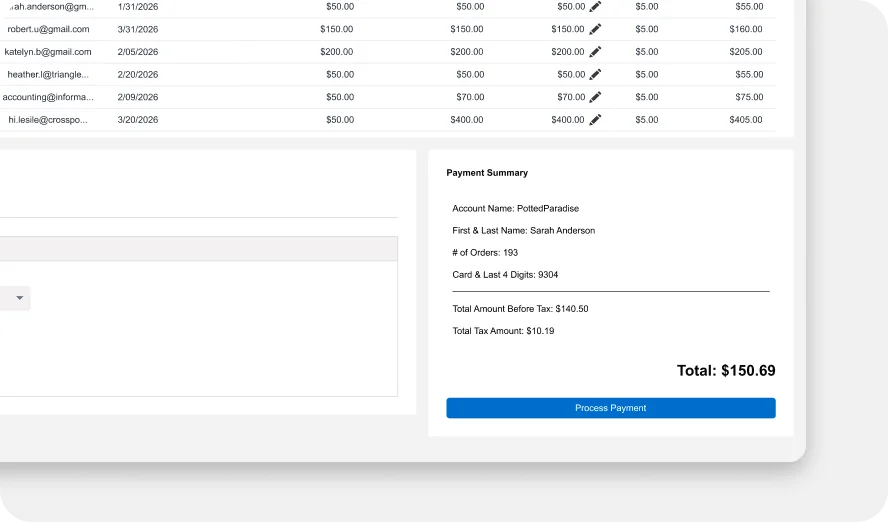The width and height of the screenshot is (888, 522).
Task: Click pencil icon in heather.l@triangle row
Action: 595,75
